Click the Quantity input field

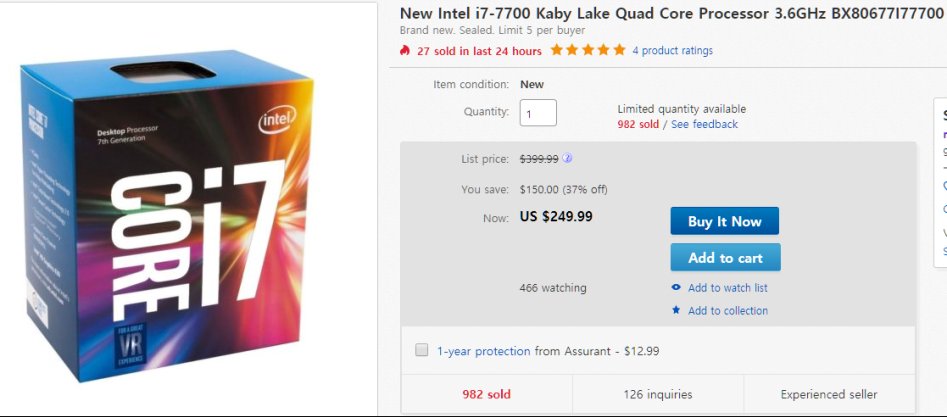538,113
